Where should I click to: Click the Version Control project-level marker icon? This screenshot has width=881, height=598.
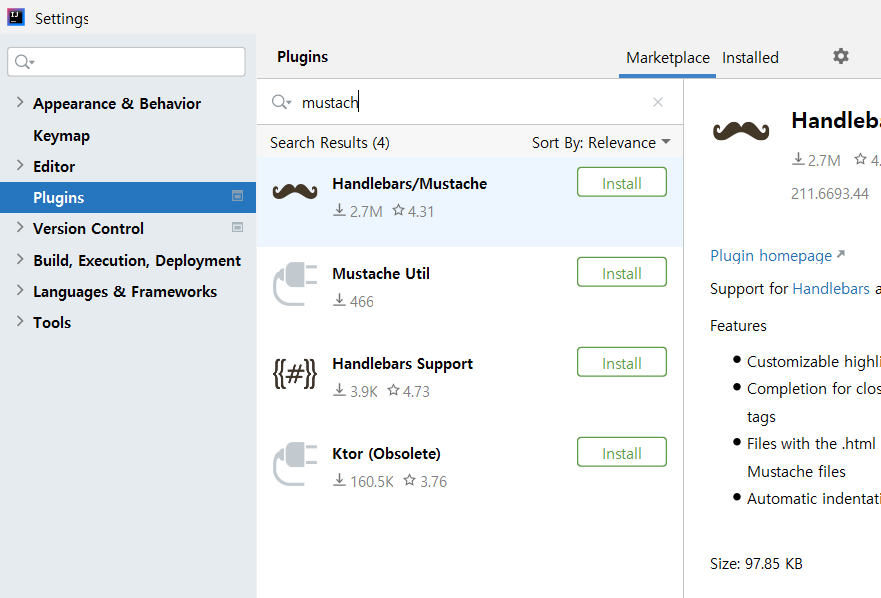tap(238, 227)
